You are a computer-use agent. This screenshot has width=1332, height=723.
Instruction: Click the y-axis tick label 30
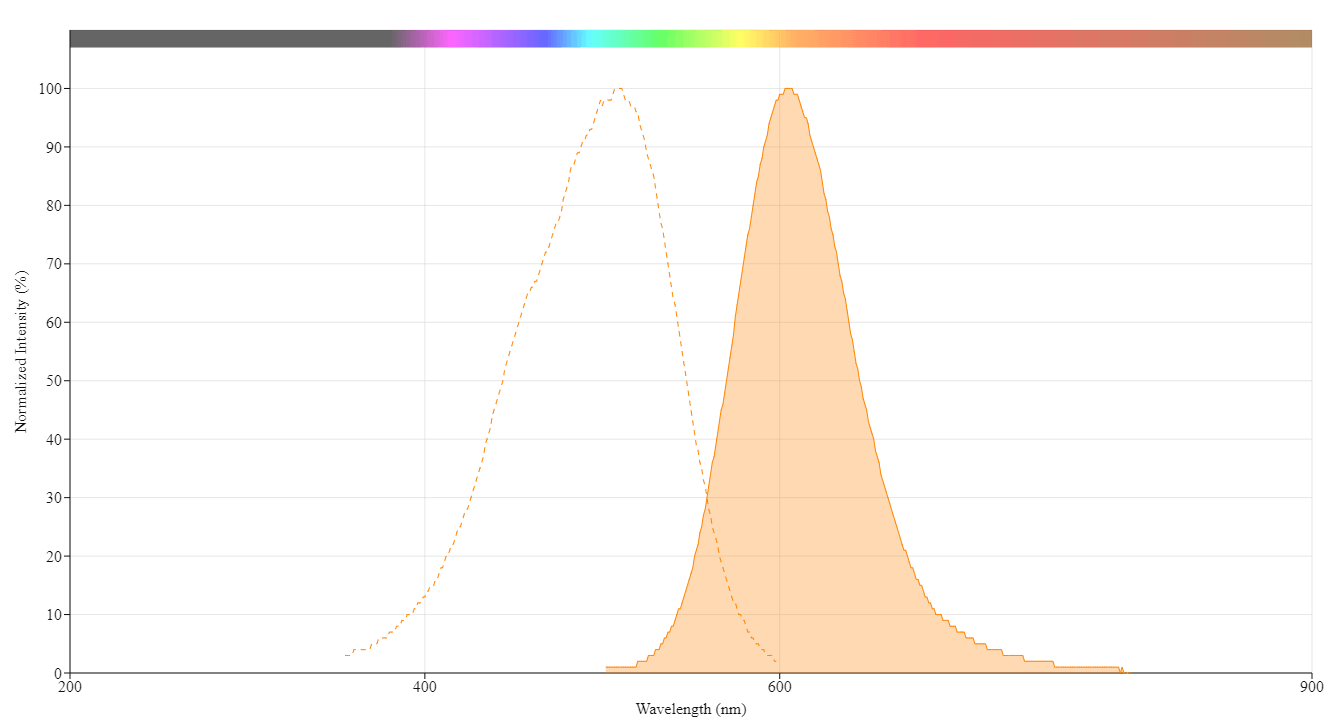54,498
